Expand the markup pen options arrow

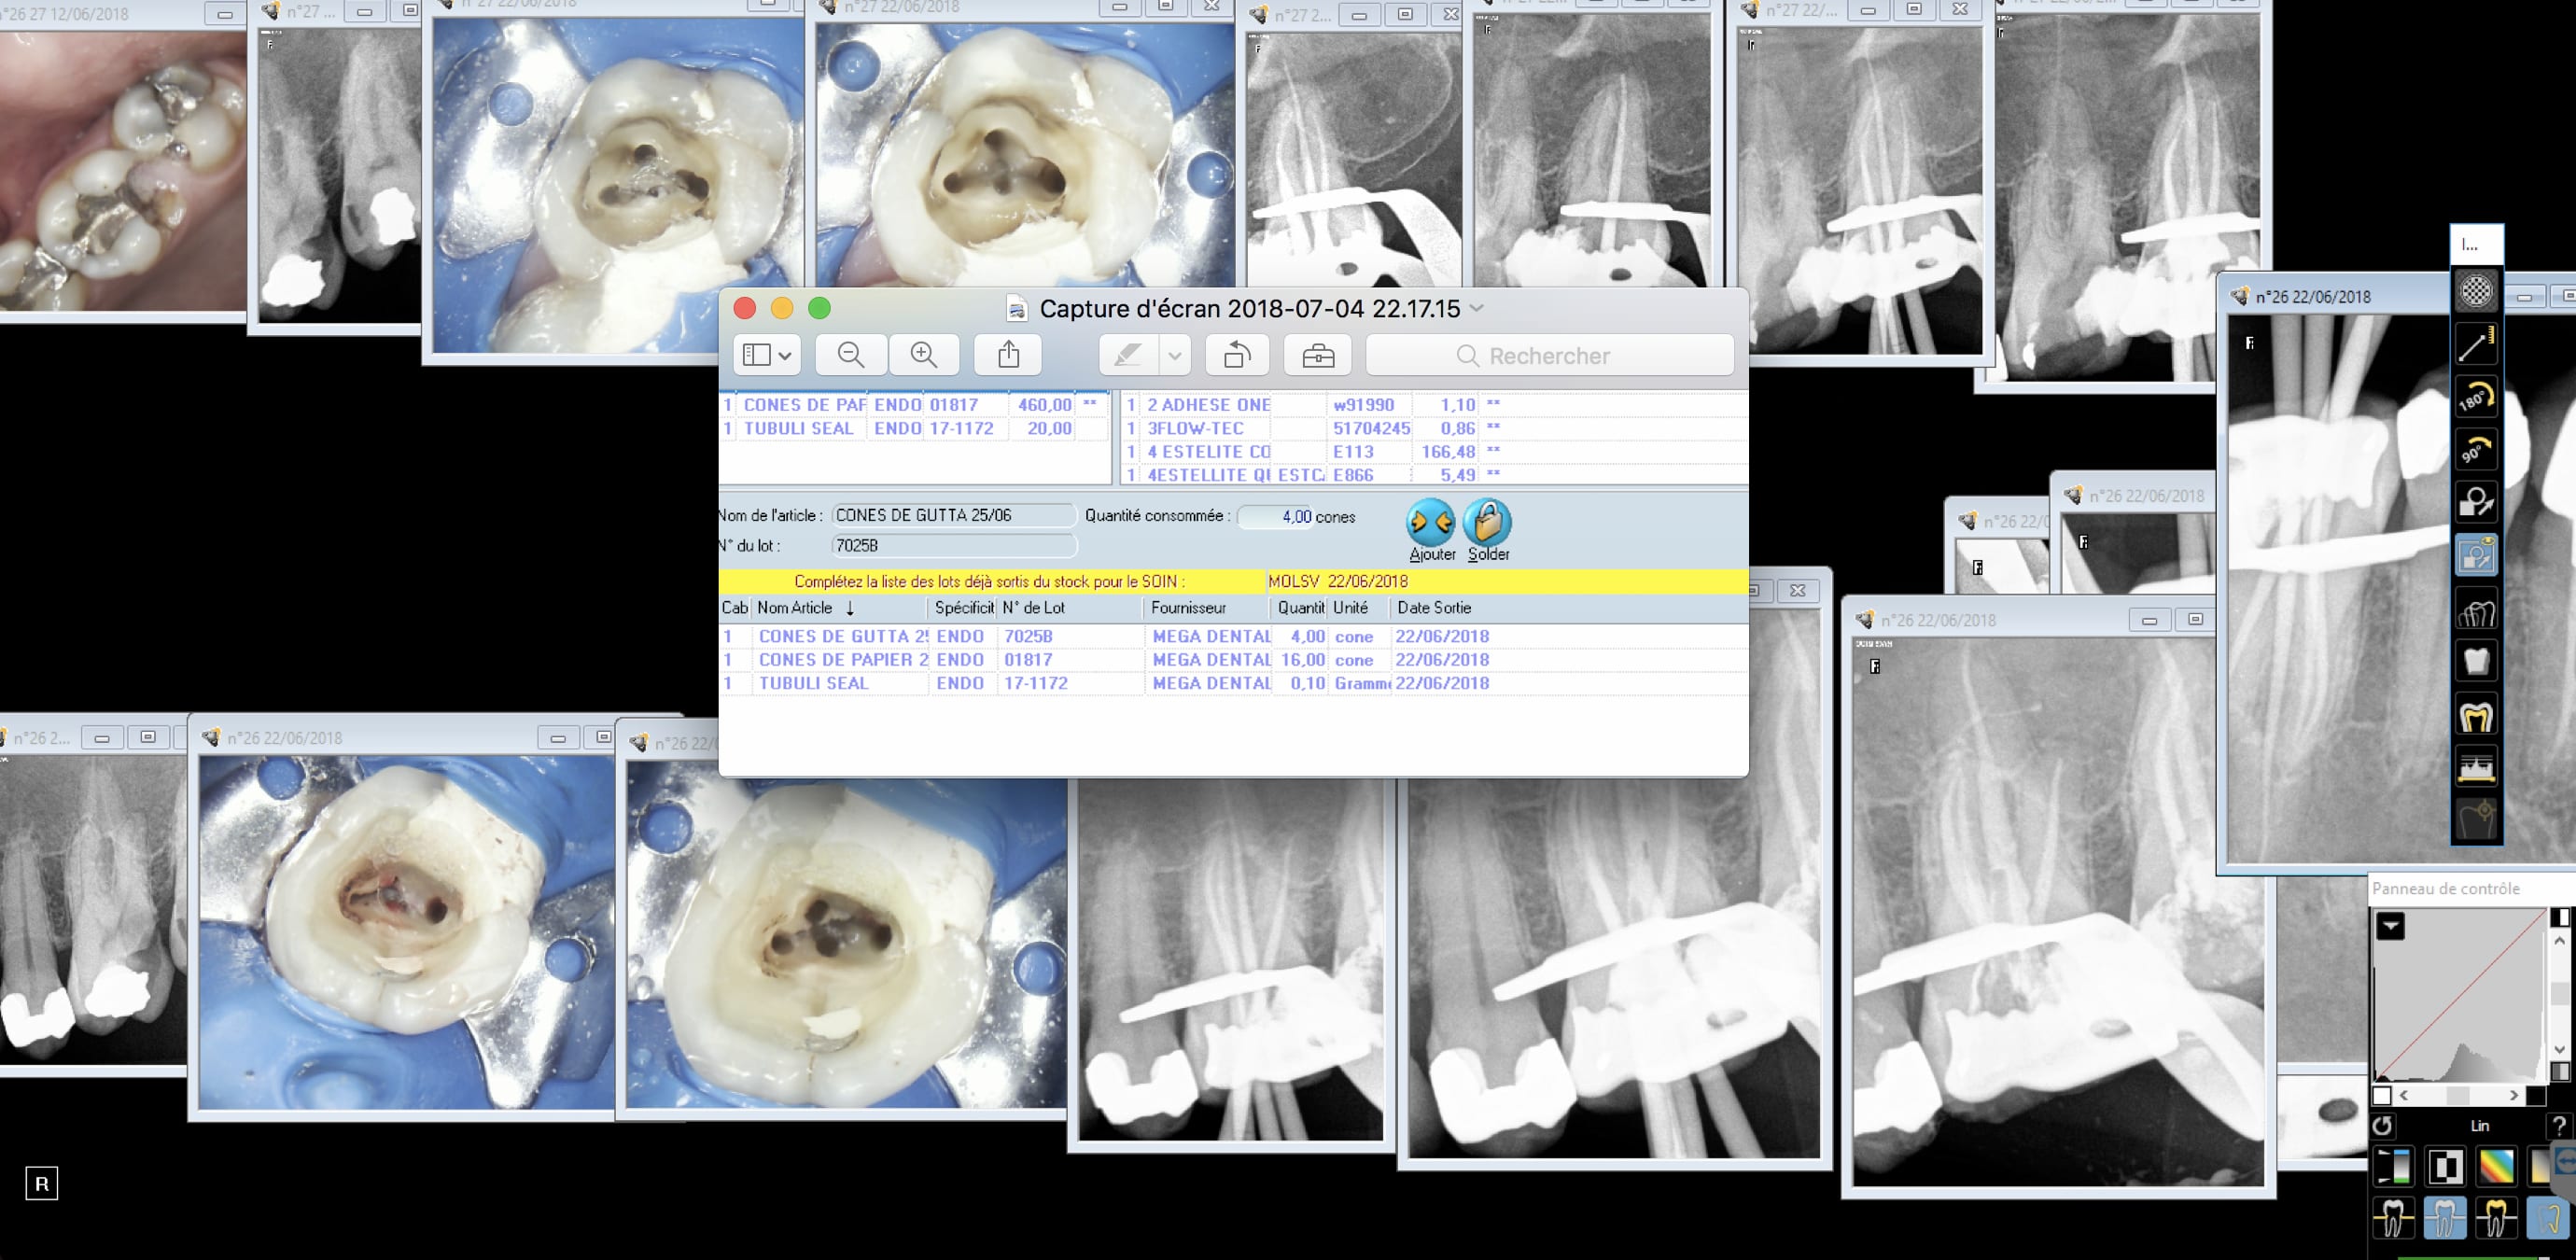coord(1174,355)
